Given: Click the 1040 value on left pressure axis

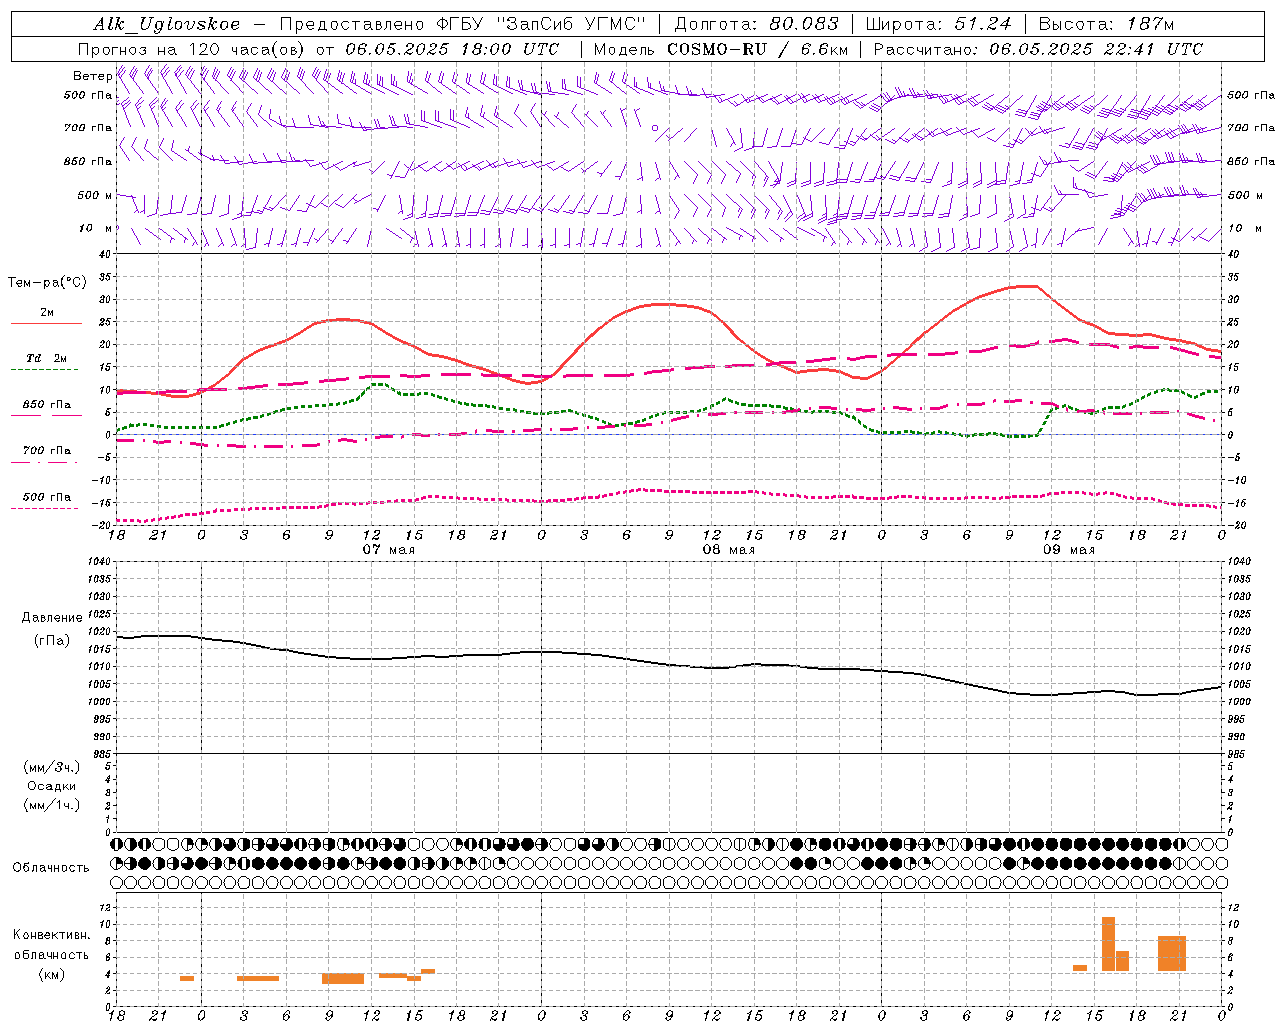Looking at the screenshot, I should pyautogui.click(x=99, y=561).
